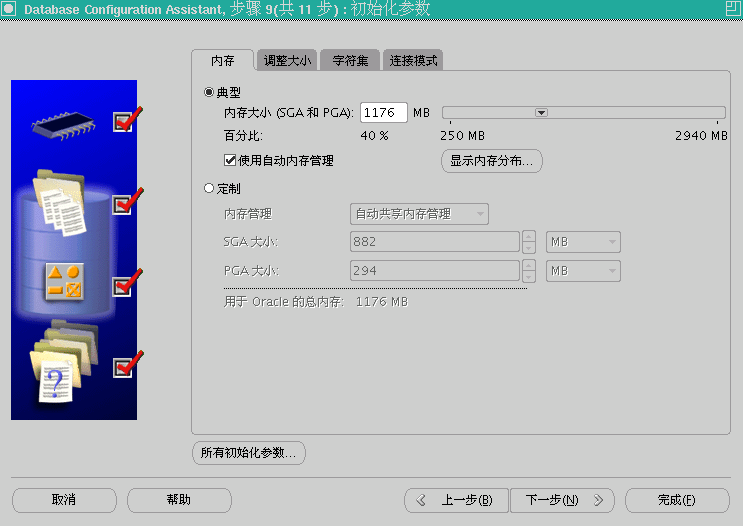The width and height of the screenshot is (743, 526).
Task: Click the red checkmark beside the shapes icon
Action: tap(128, 283)
